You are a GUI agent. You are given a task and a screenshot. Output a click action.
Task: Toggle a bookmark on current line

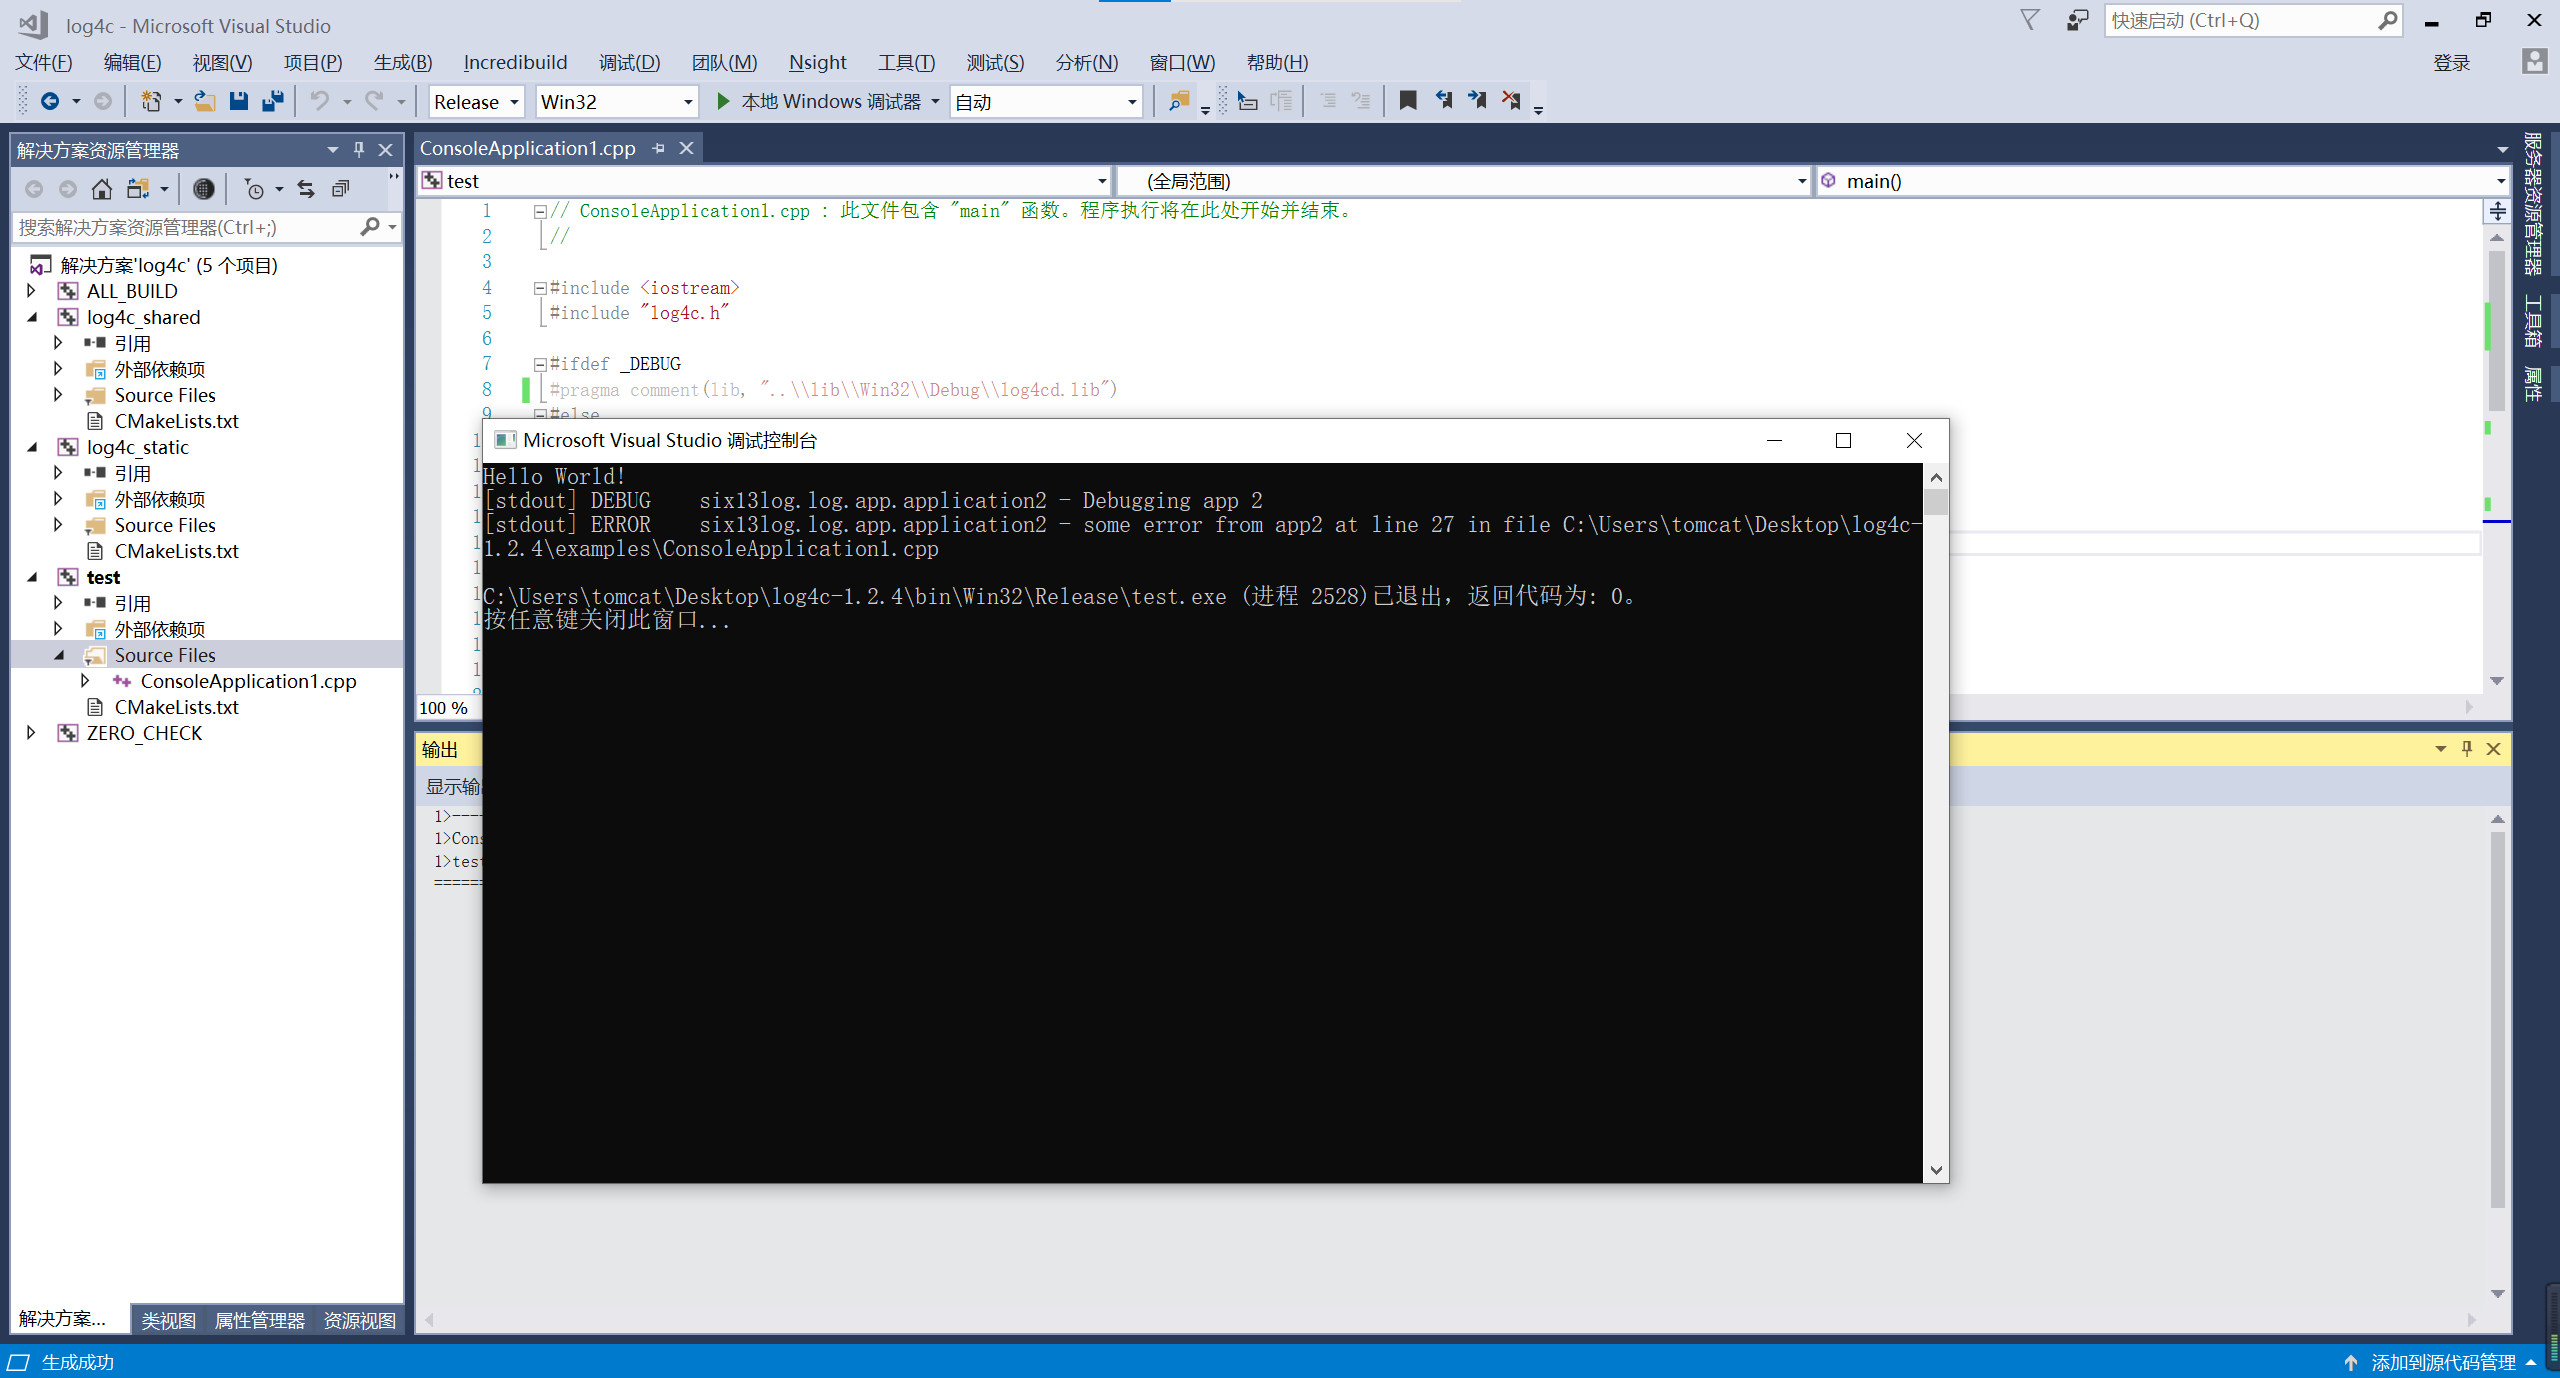tap(1408, 100)
